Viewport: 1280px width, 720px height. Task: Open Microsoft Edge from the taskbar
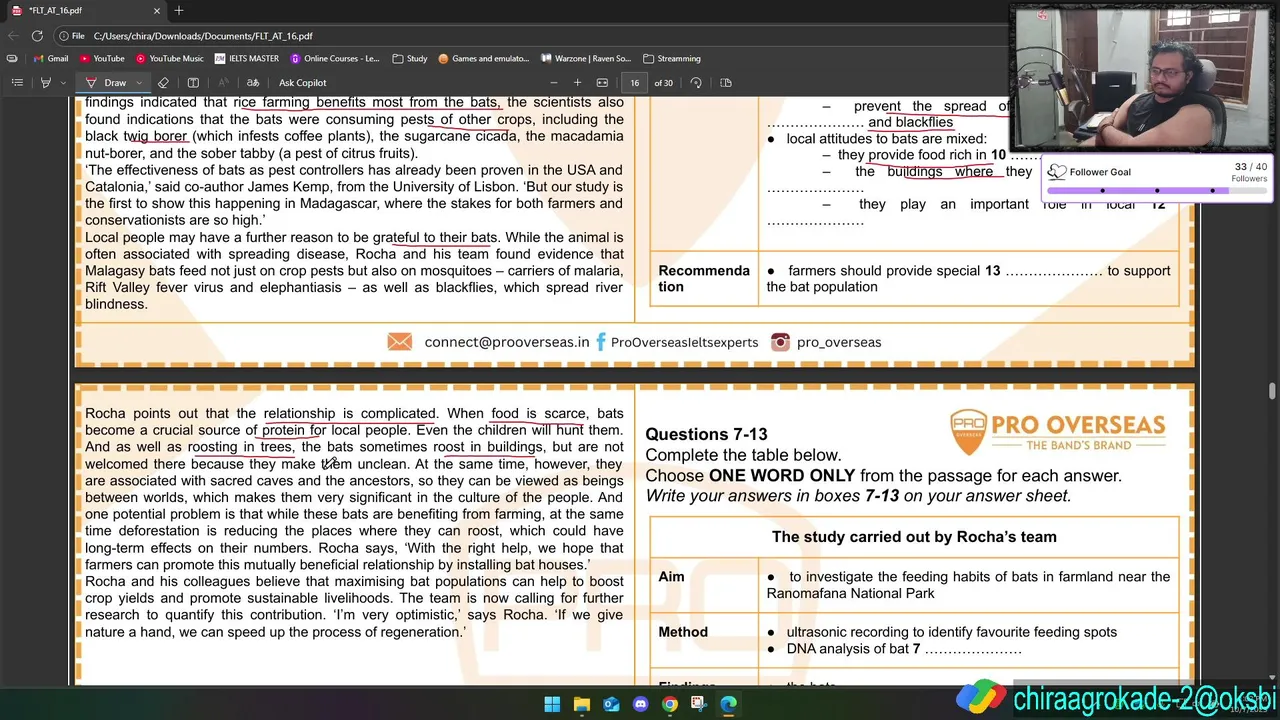tap(728, 705)
